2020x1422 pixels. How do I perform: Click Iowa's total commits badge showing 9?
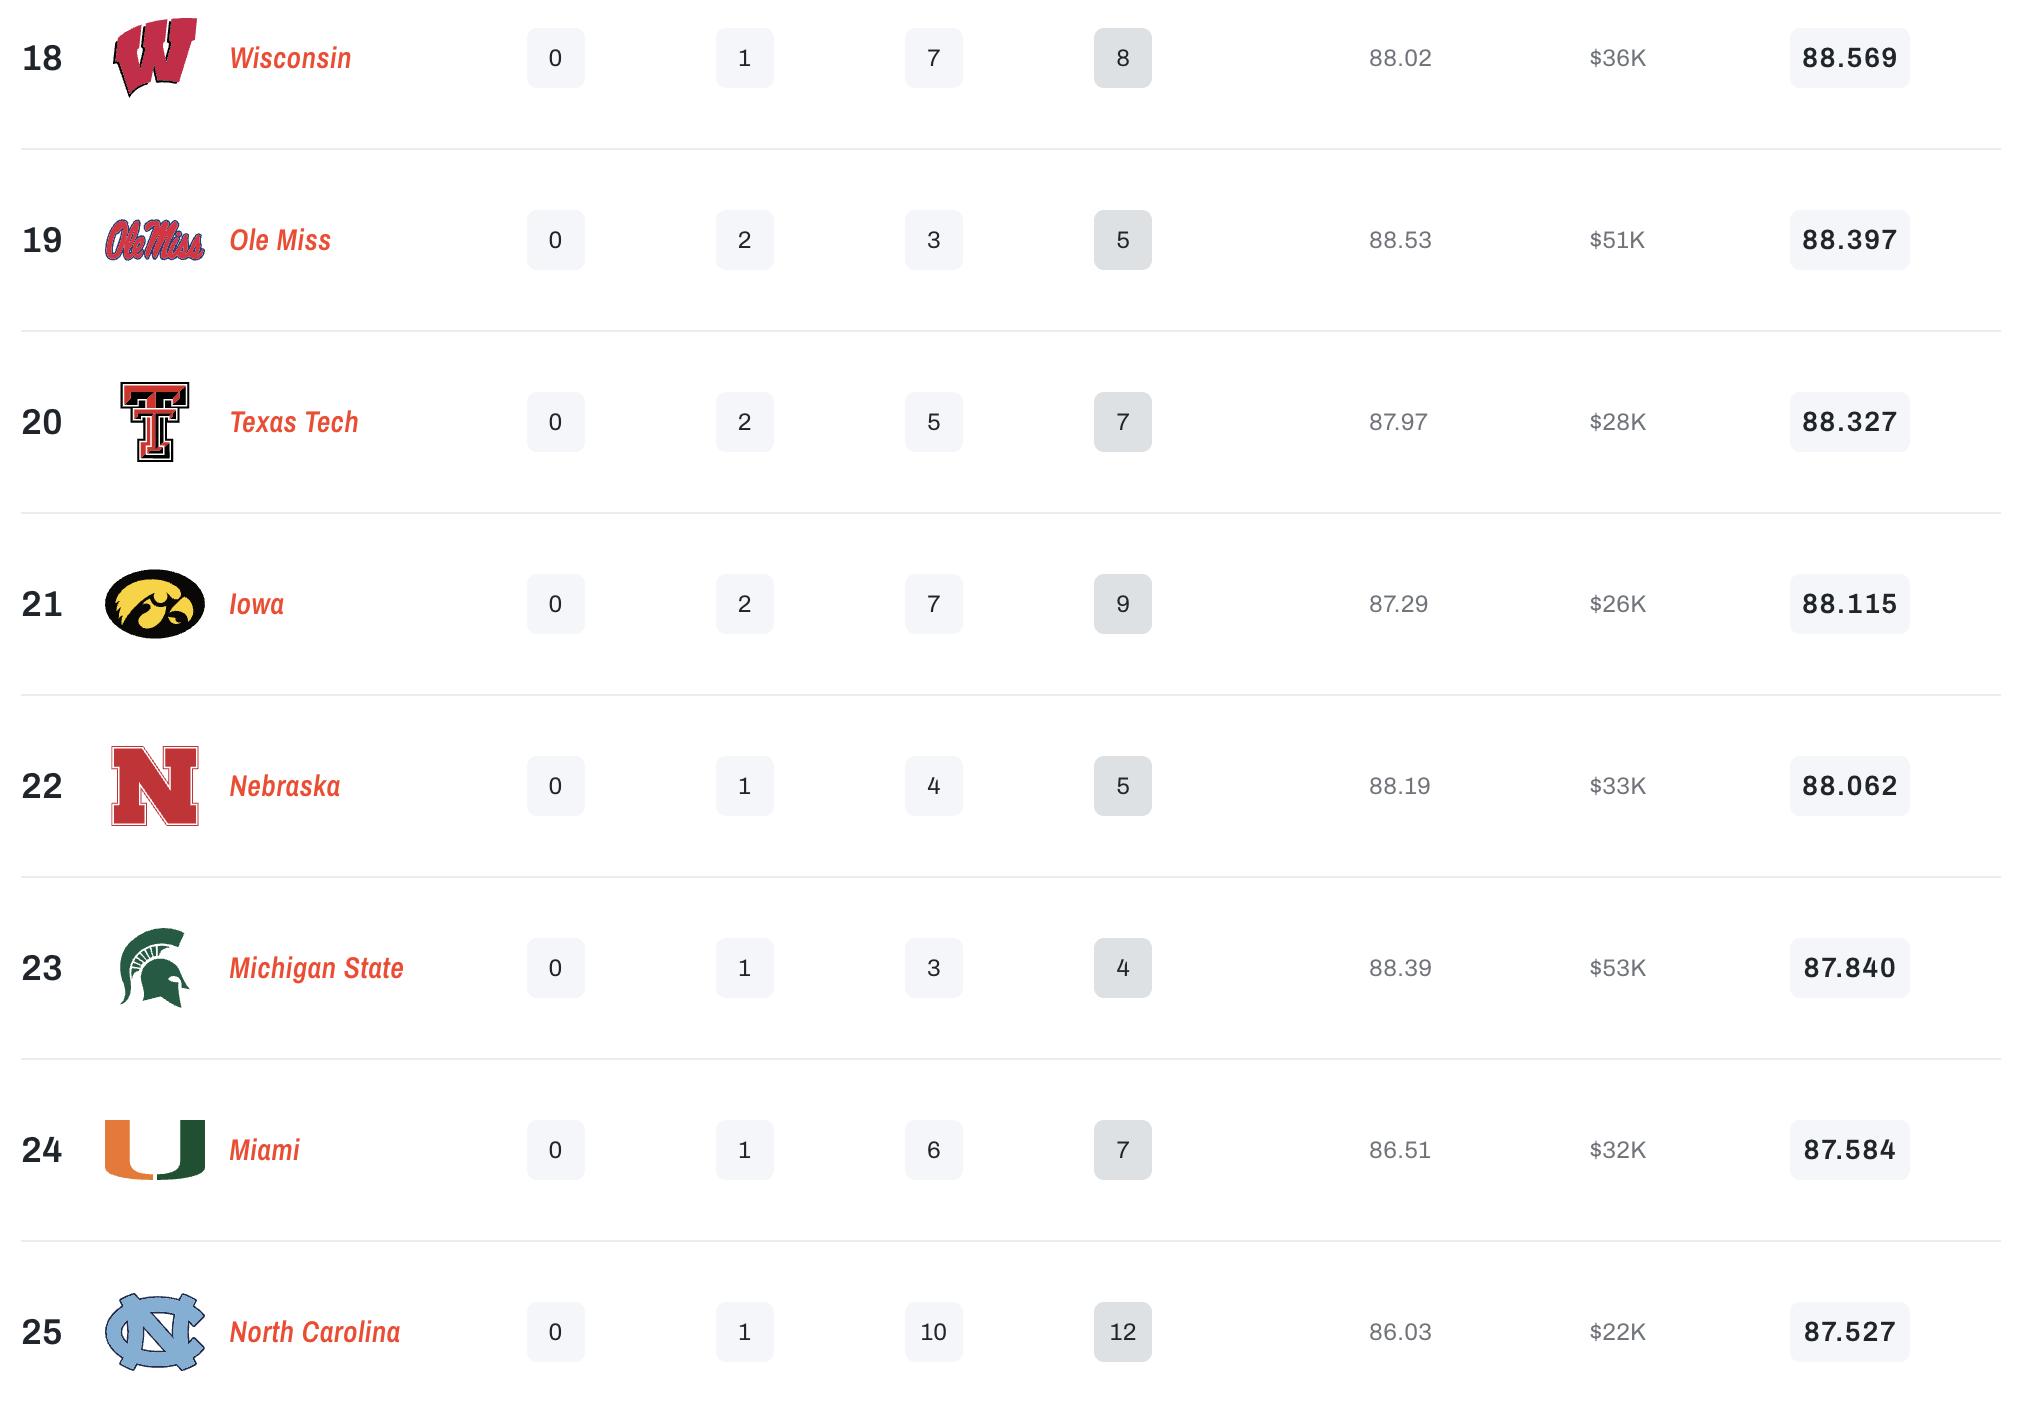(x=1122, y=604)
